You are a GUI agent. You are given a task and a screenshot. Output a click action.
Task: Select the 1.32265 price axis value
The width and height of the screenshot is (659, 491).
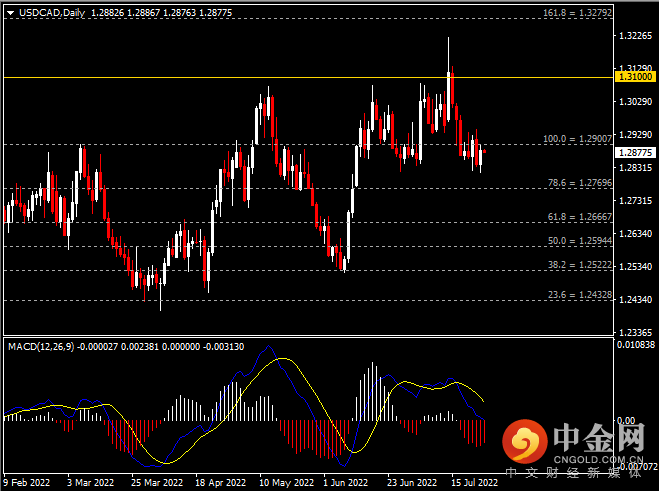[x=636, y=36]
